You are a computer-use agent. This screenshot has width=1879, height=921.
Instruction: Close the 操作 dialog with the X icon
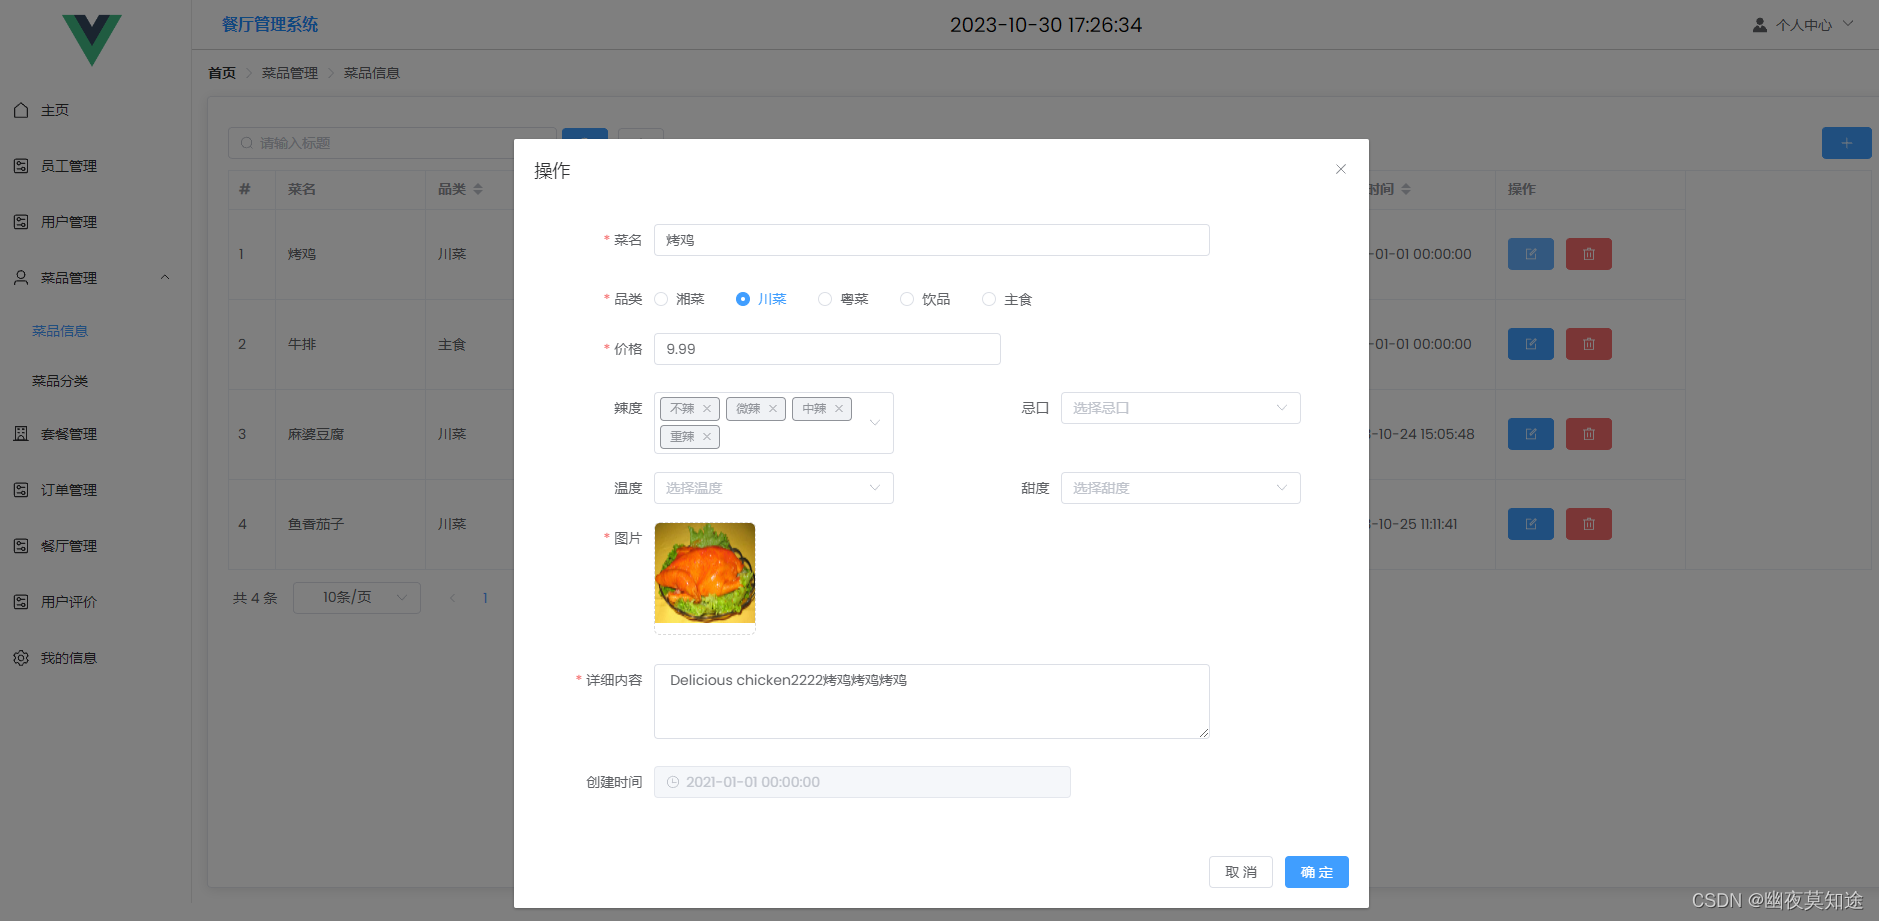(1341, 169)
